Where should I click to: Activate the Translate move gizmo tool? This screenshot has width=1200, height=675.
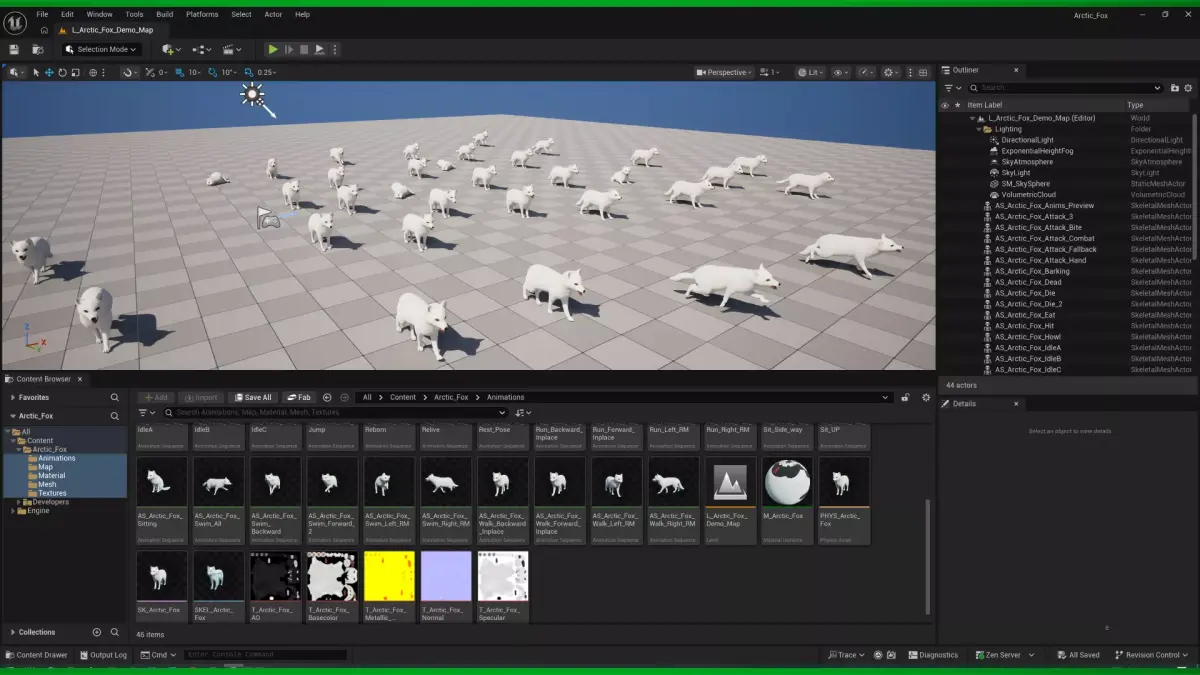[x=49, y=72]
